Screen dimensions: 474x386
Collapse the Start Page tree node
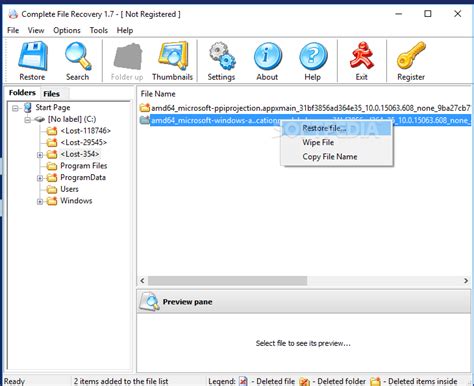point(15,108)
